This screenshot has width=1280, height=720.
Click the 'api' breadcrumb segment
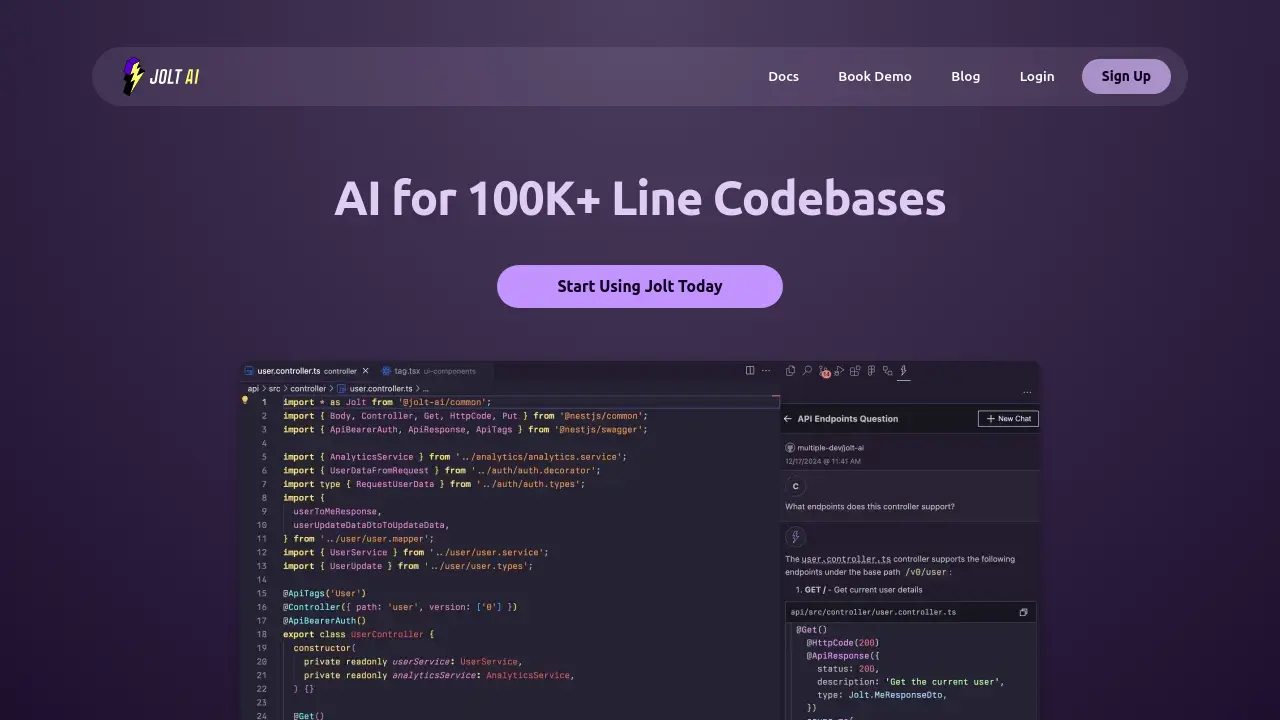(x=253, y=388)
